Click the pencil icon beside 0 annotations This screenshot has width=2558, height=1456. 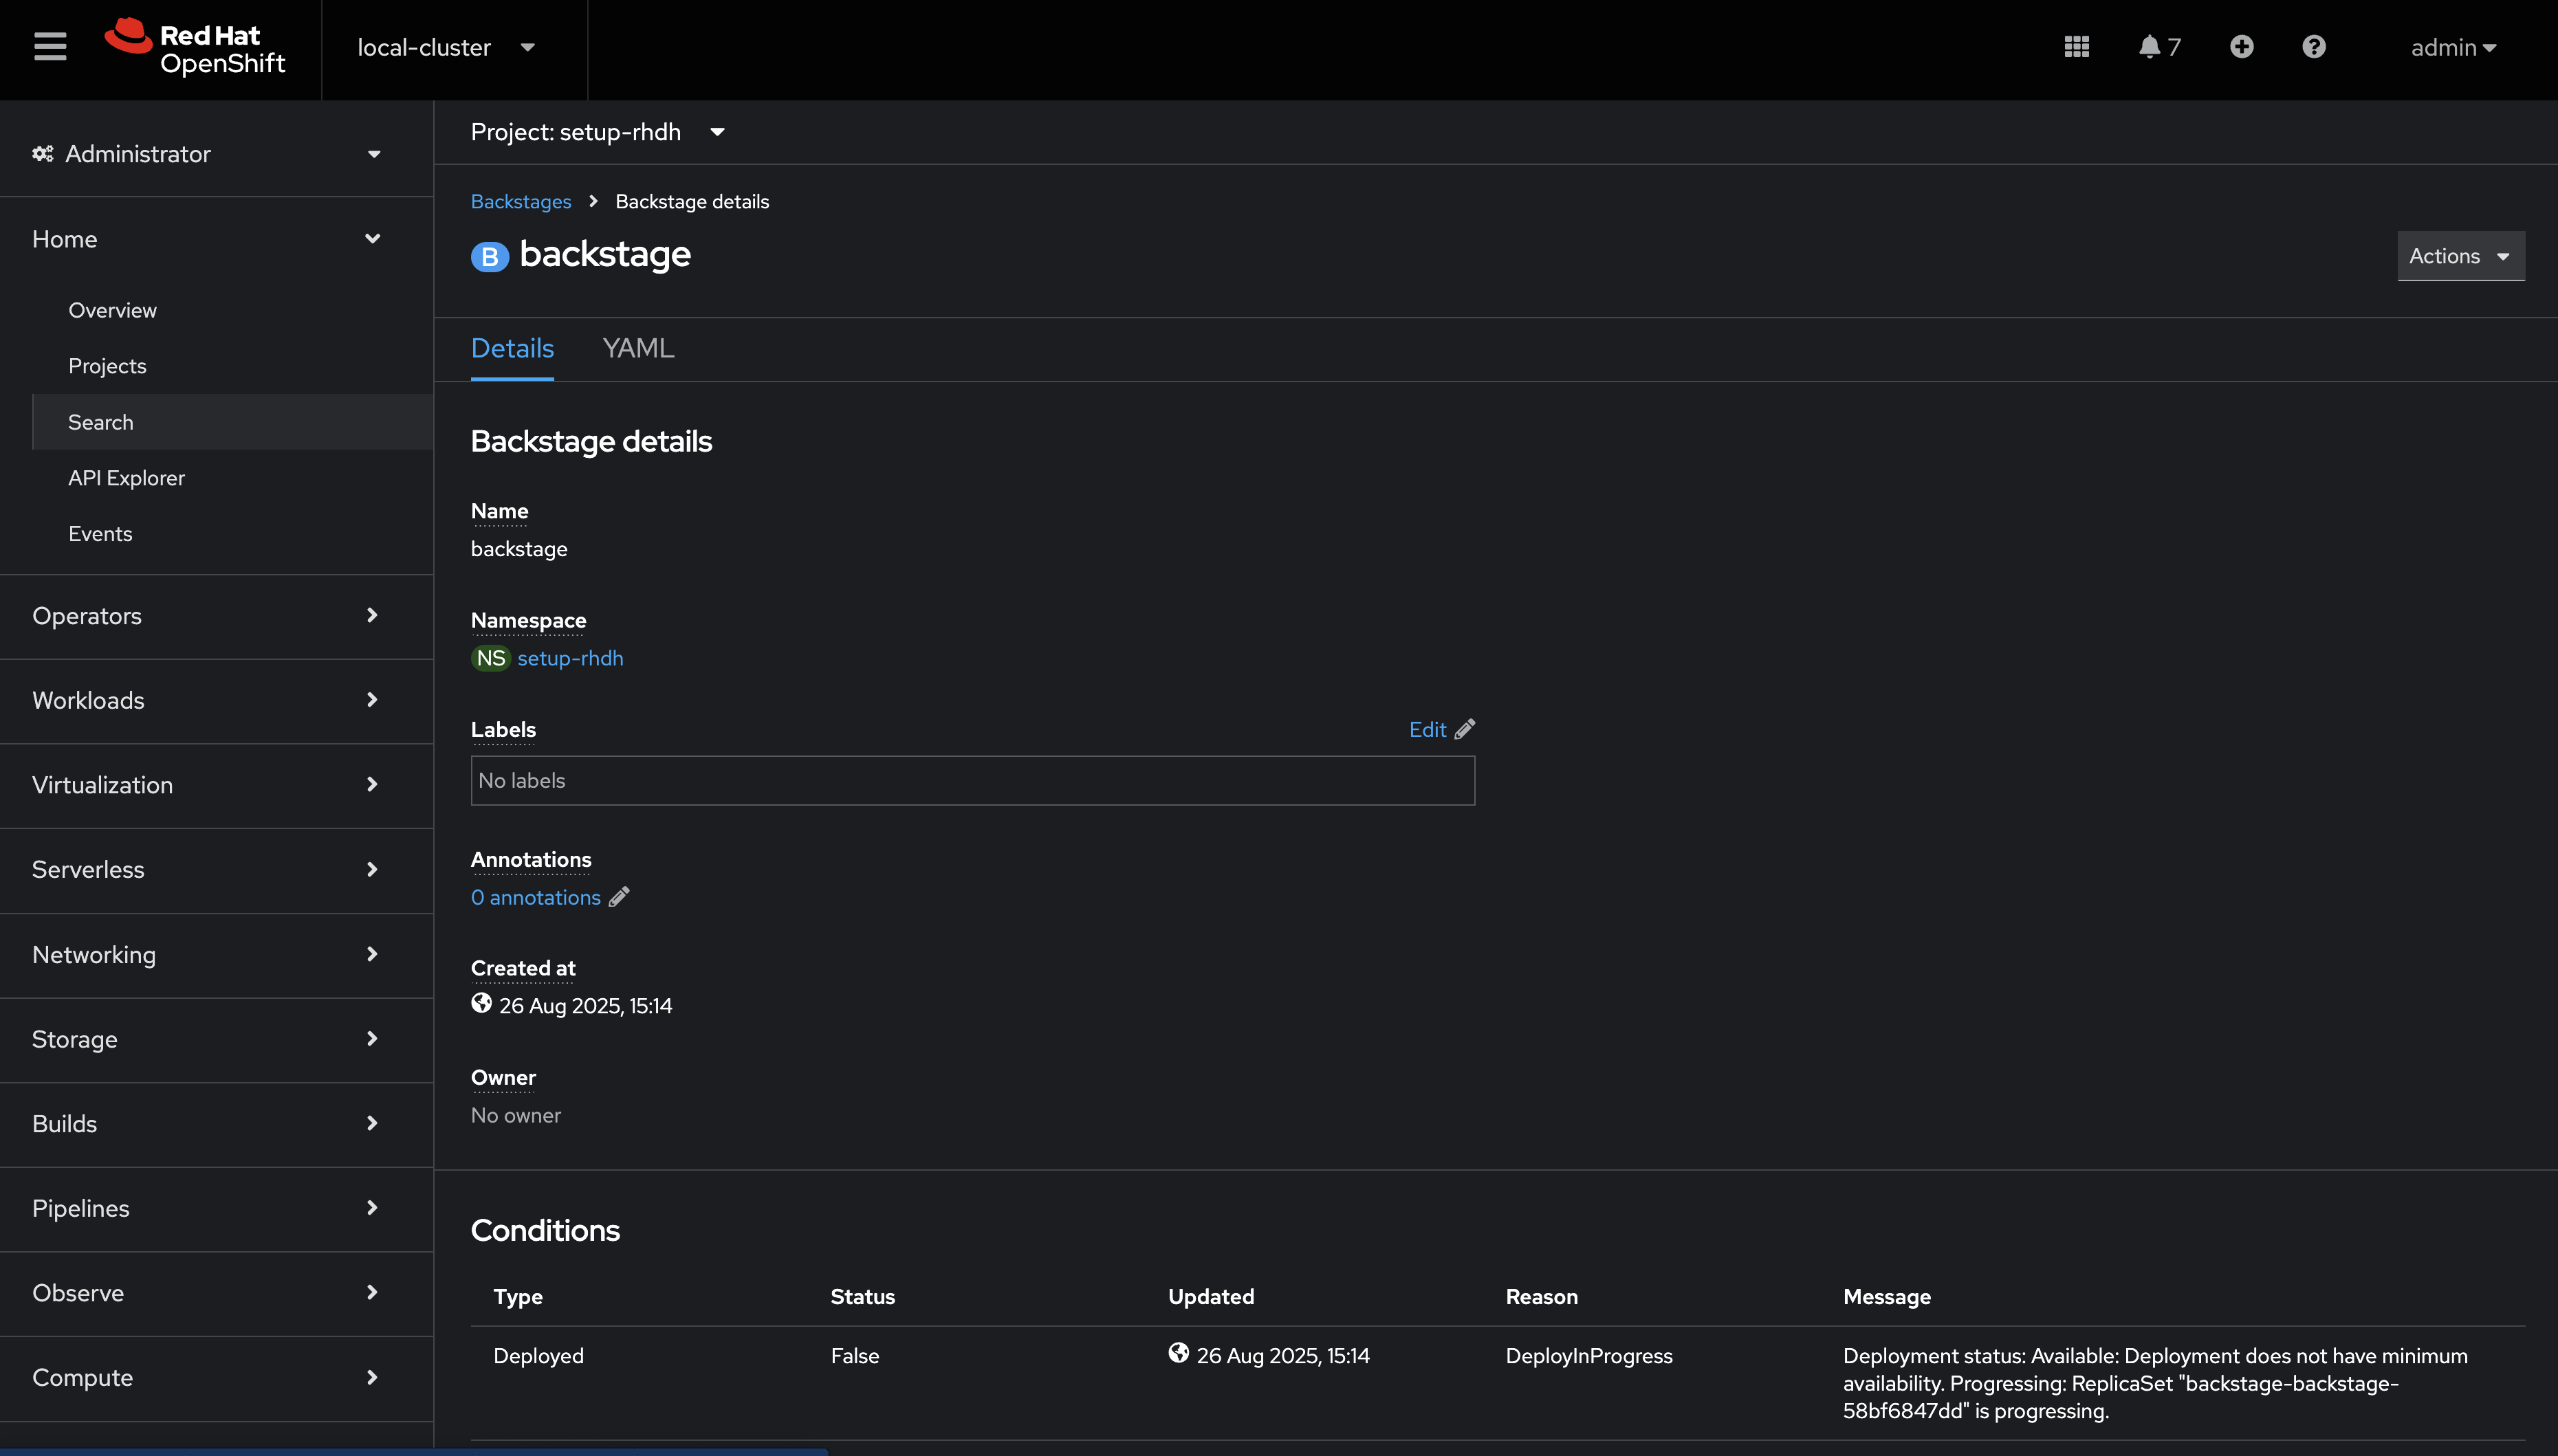tap(619, 897)
